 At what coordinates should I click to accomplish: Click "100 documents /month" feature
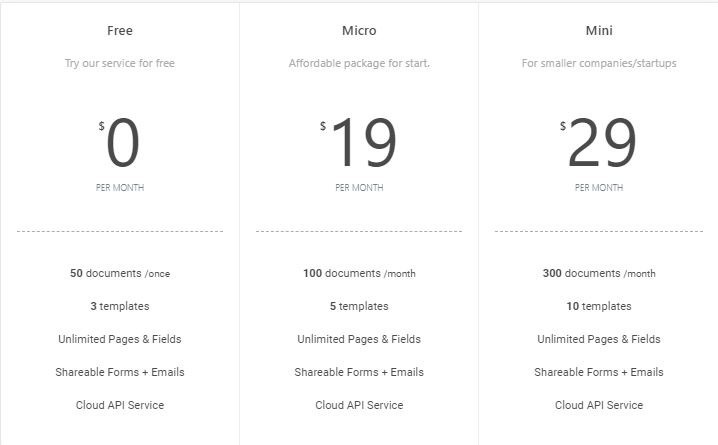click(x=359, y=273)
